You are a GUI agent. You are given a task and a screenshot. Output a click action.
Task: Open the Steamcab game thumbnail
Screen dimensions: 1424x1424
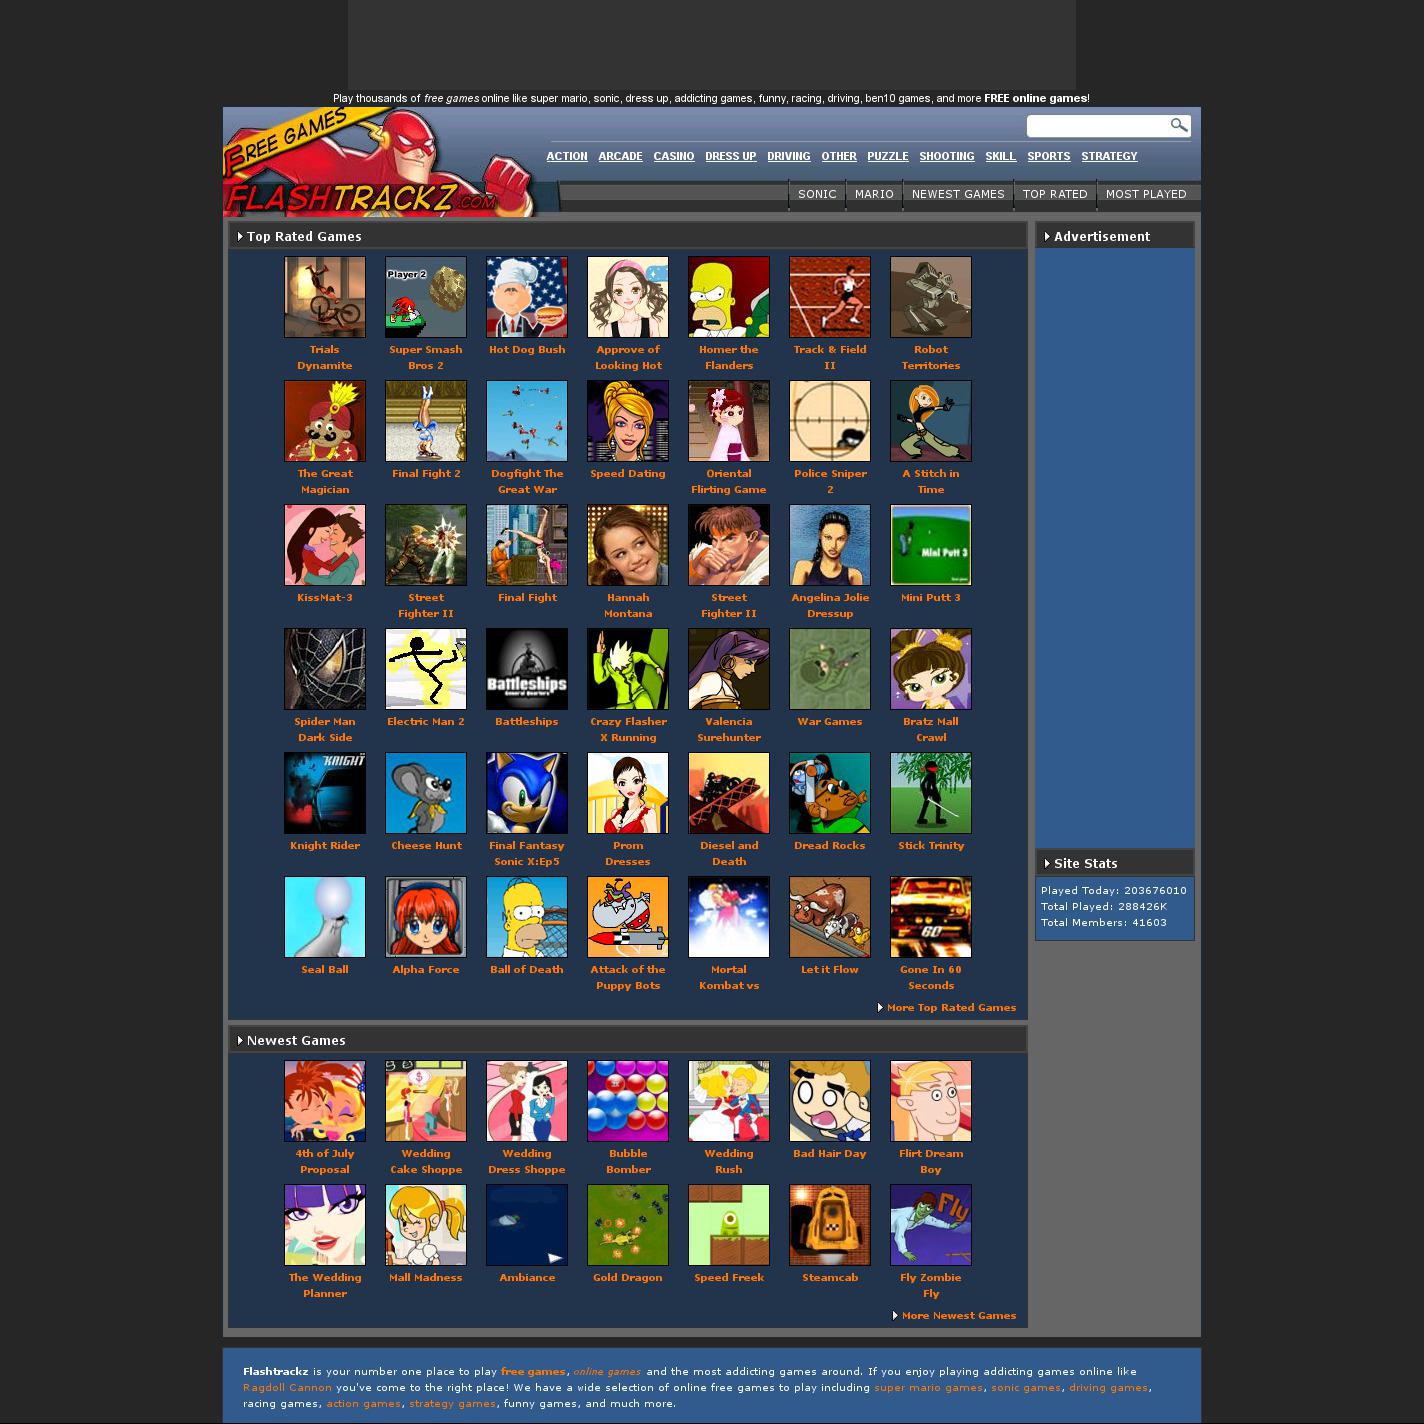pyautogui.click(x=830, y=1225)
